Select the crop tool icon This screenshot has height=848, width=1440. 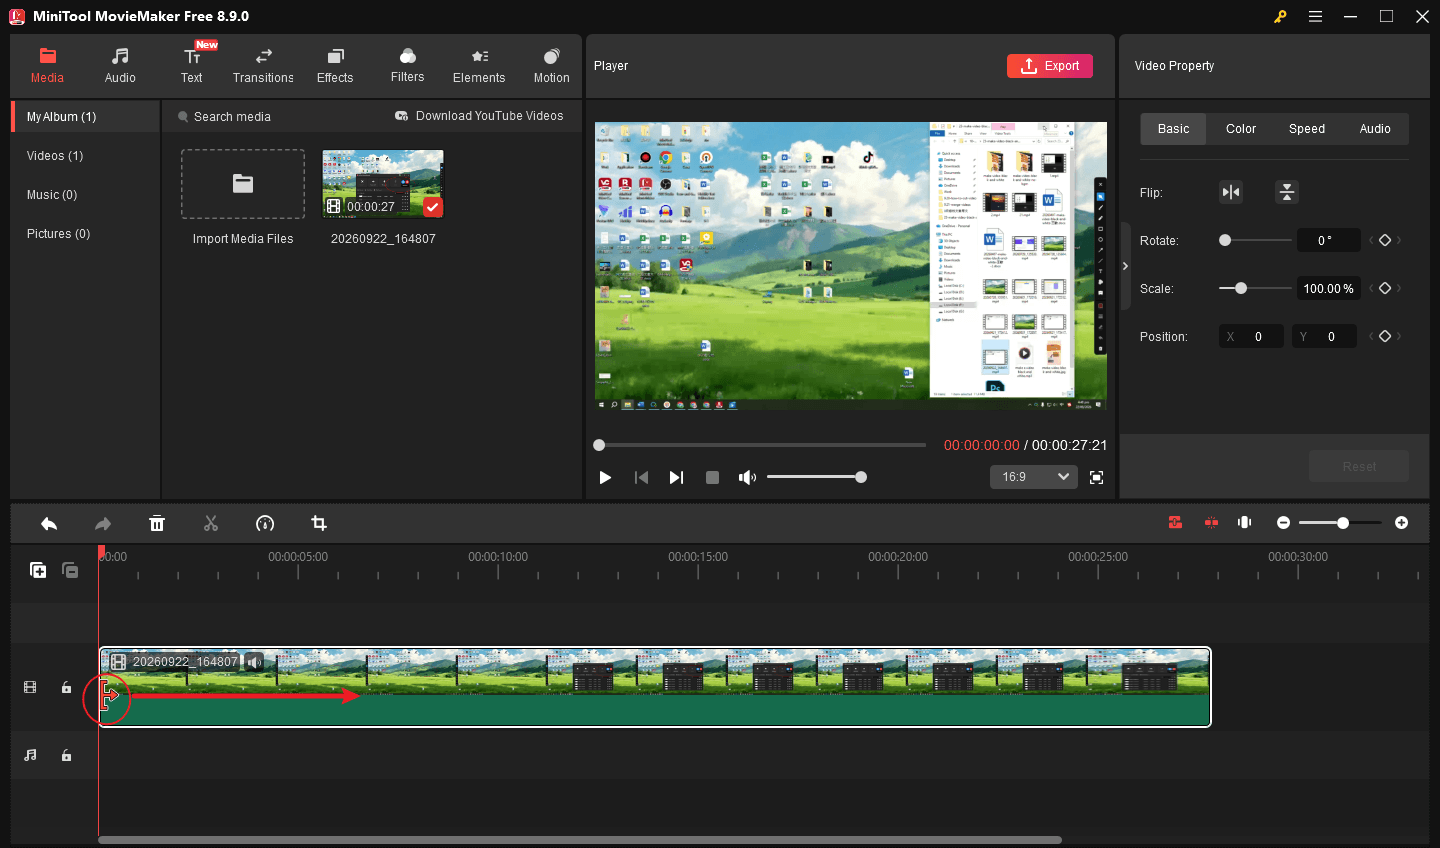click(319, 523)
